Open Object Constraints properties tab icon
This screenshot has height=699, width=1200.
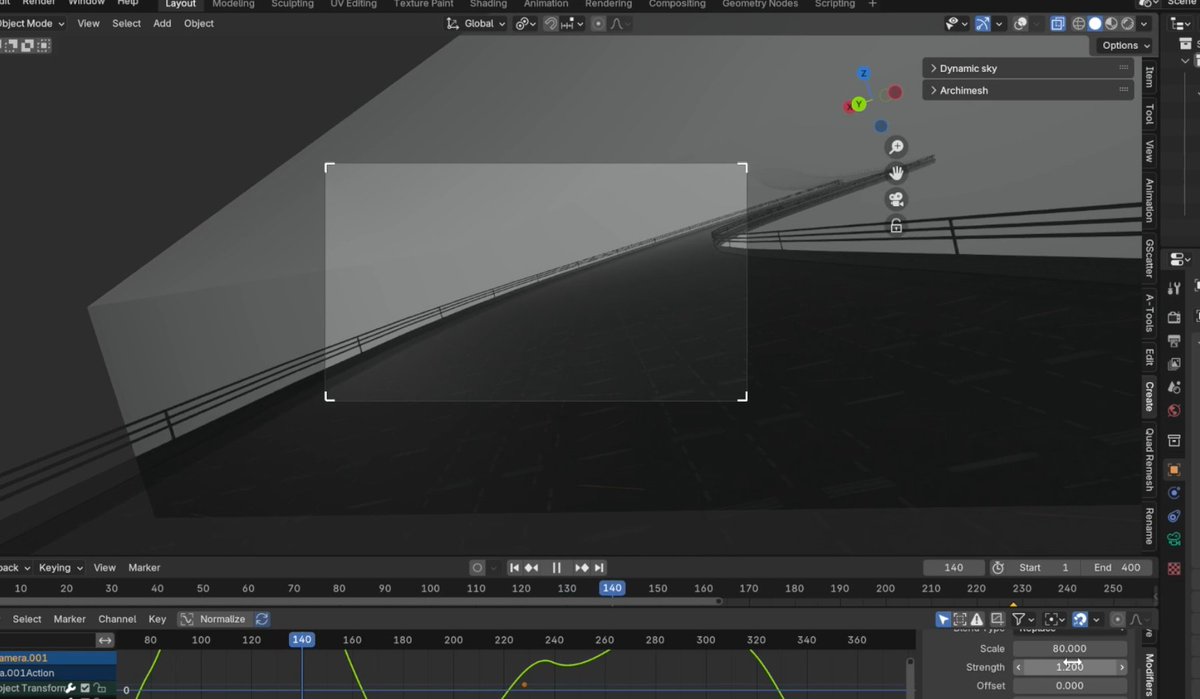pos(1175,516)
